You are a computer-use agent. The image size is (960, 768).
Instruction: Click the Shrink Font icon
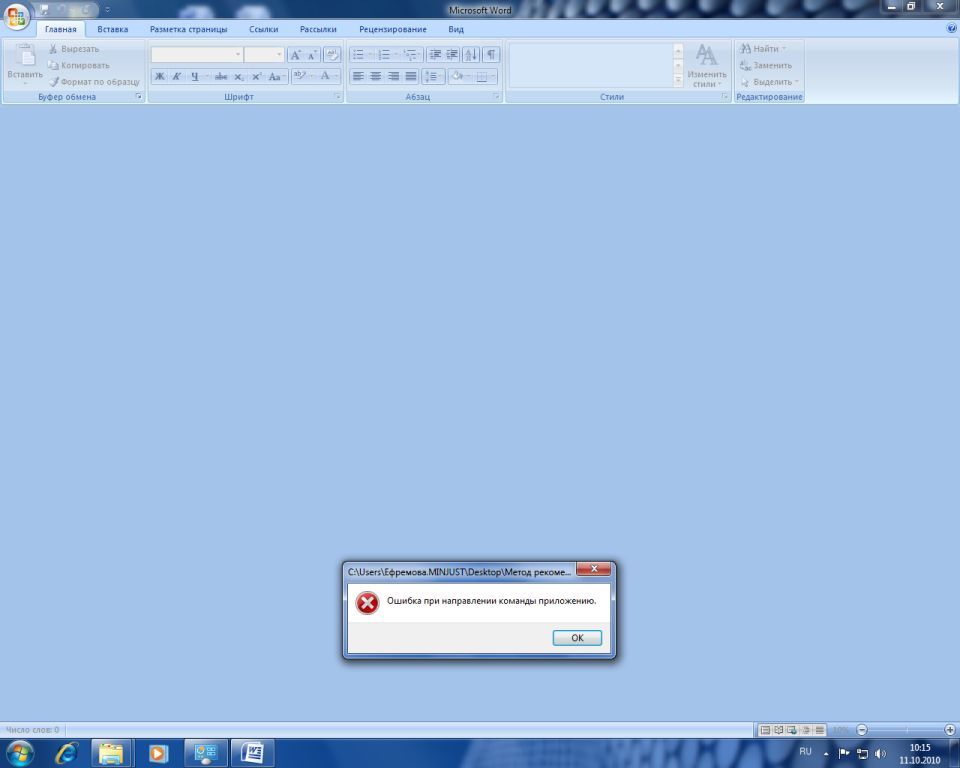coord(312,55)
